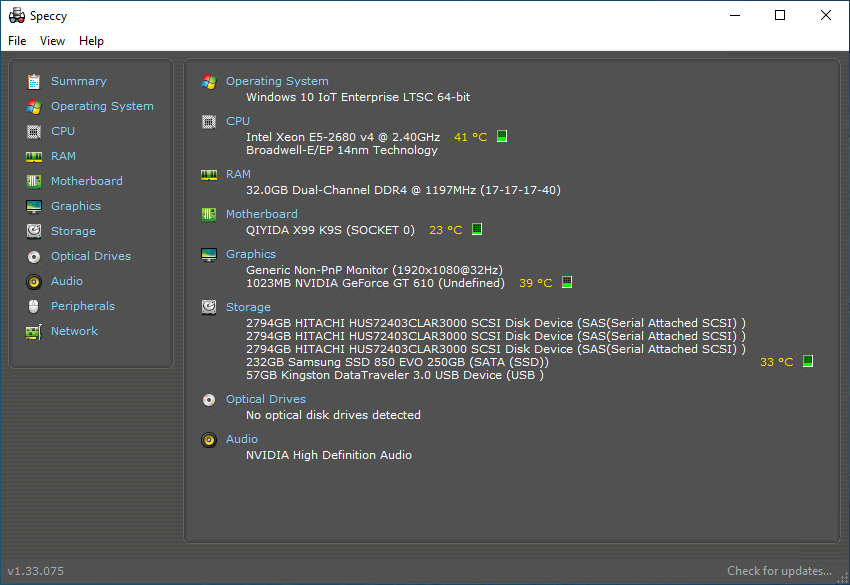Click the Operating System heading link
The image size is (850, 585).
point(277,81)
